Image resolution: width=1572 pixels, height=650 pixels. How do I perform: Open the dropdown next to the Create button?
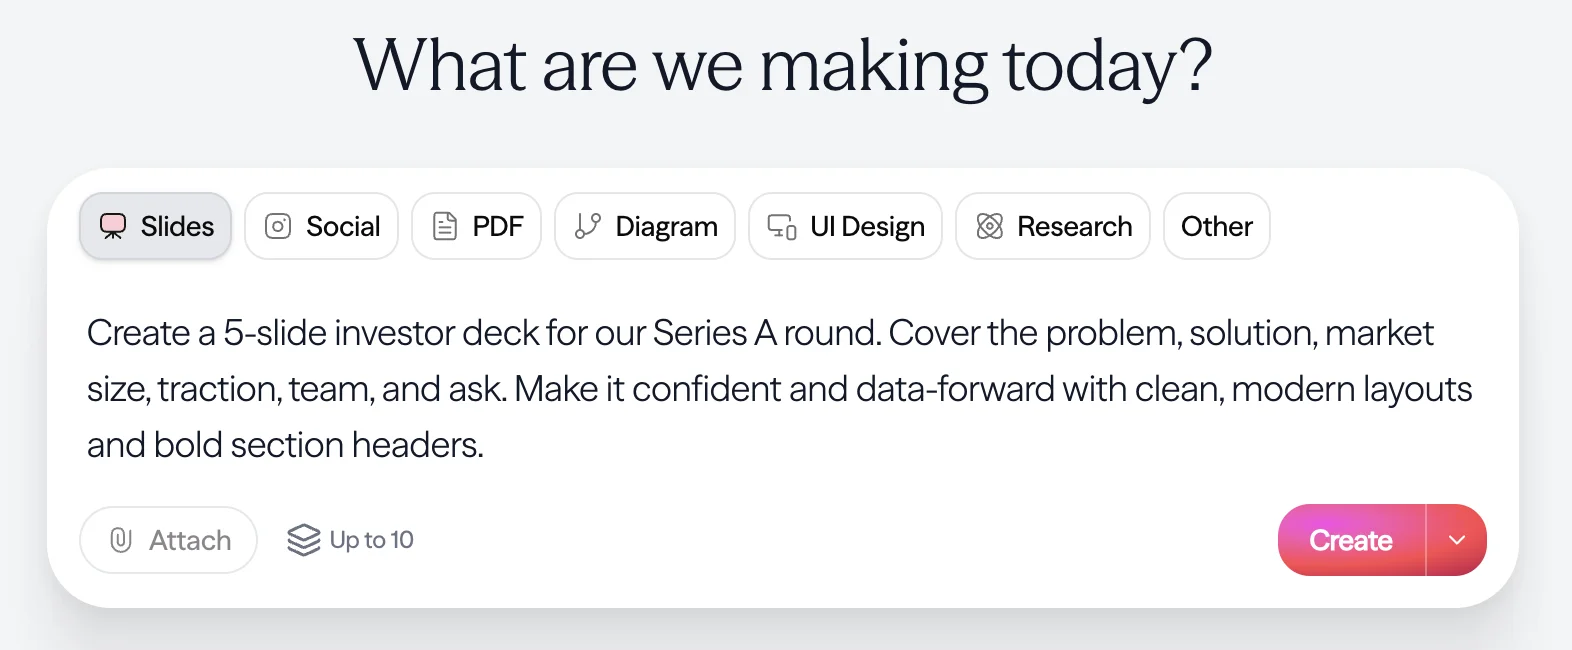click(x=1457, y=540)
